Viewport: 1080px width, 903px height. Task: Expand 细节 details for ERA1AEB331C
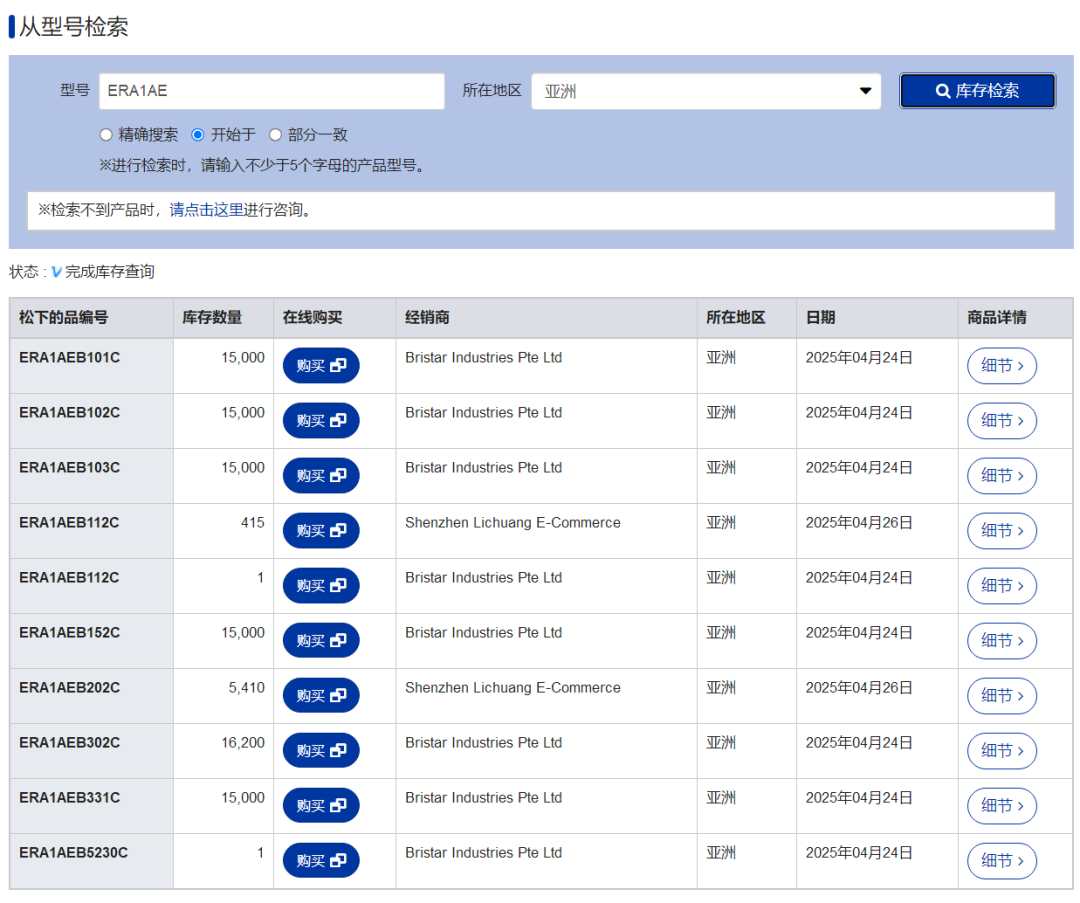tap(1001, 806)
